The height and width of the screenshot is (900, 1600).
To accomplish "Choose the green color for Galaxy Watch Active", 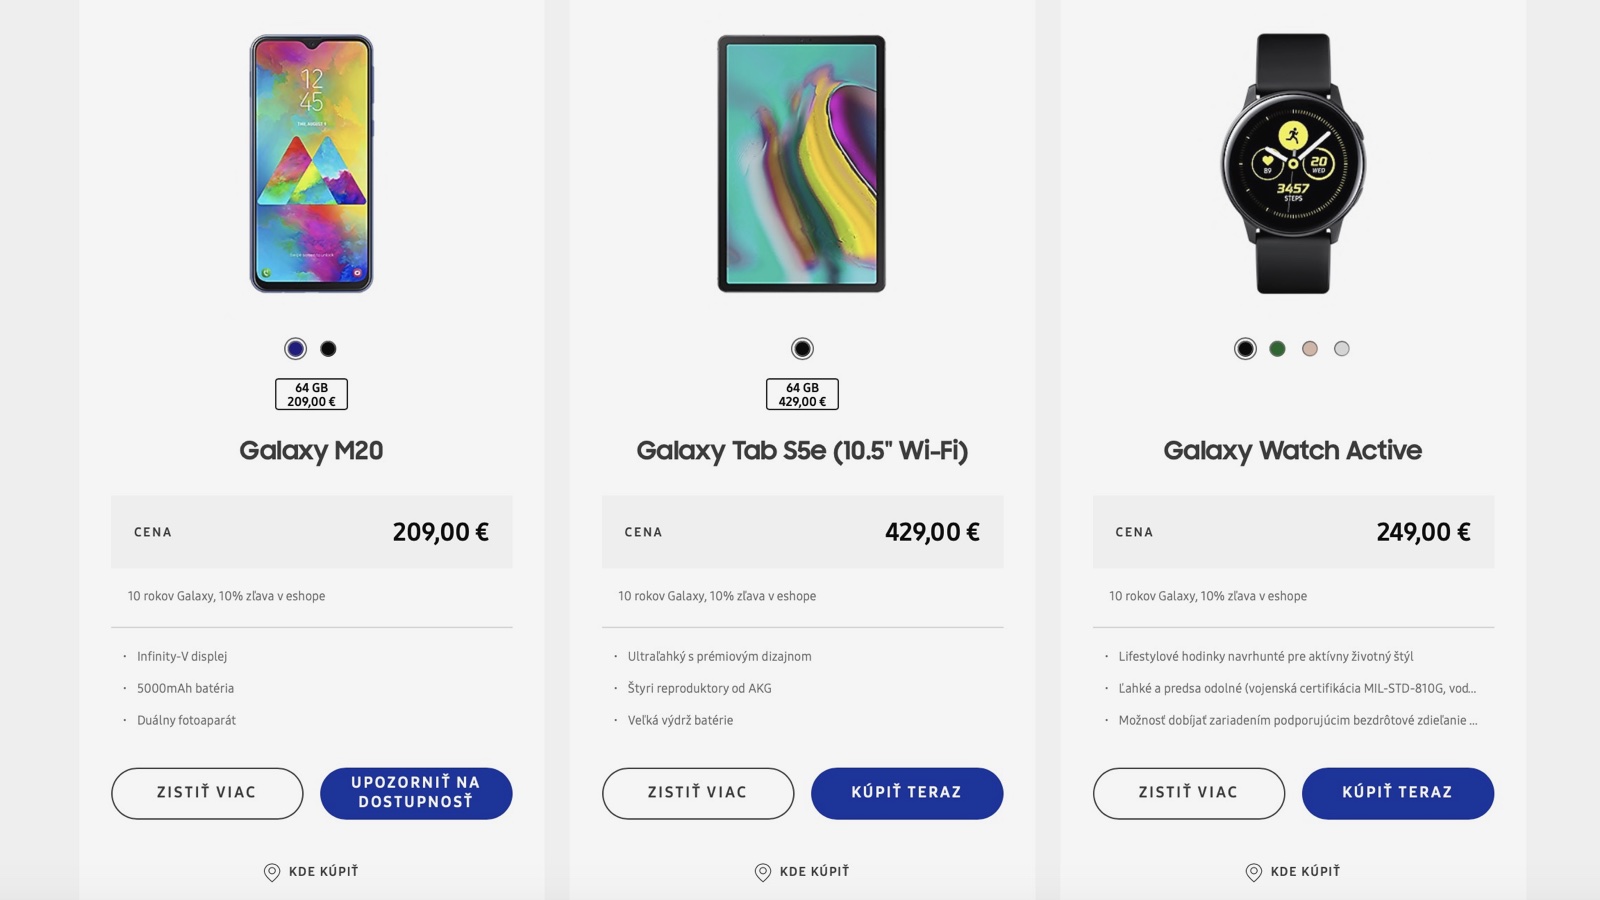I will (1277, 348).
